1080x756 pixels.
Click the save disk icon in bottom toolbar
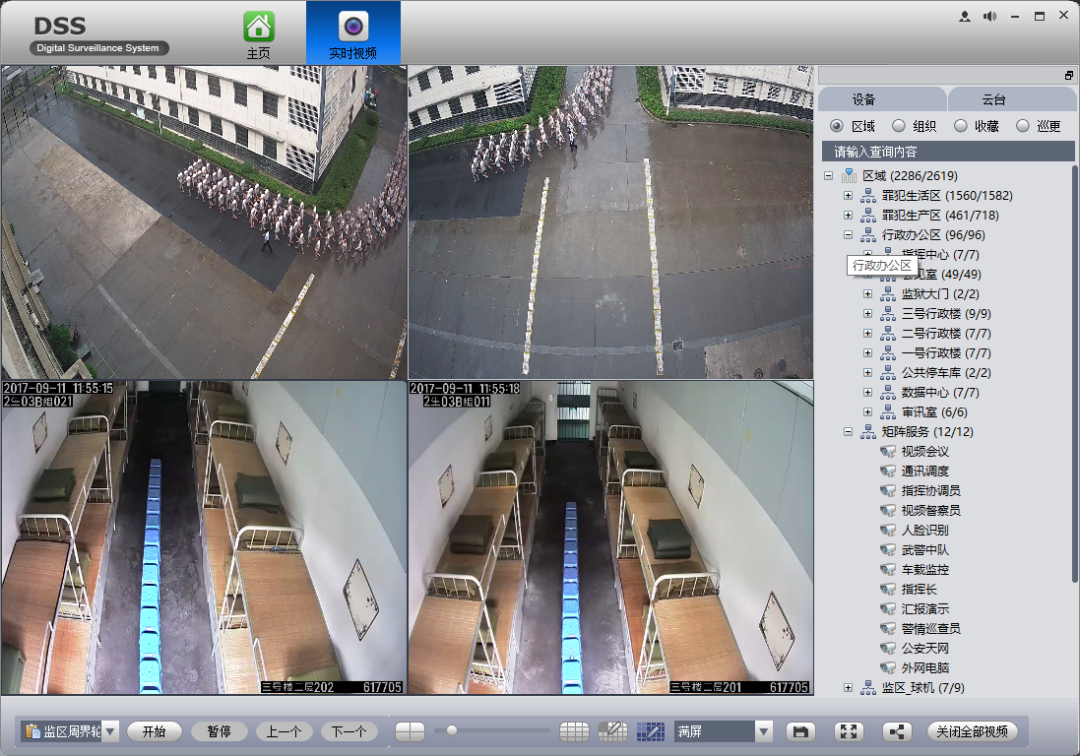coord(800,731)
